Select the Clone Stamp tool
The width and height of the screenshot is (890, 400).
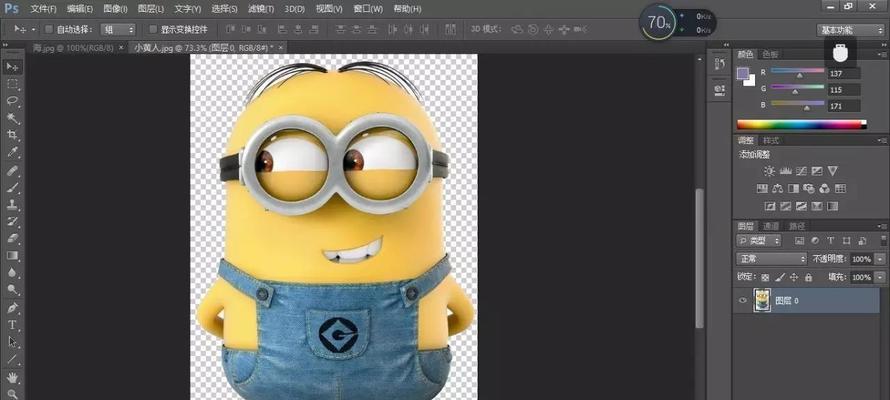tap(12, 204)
